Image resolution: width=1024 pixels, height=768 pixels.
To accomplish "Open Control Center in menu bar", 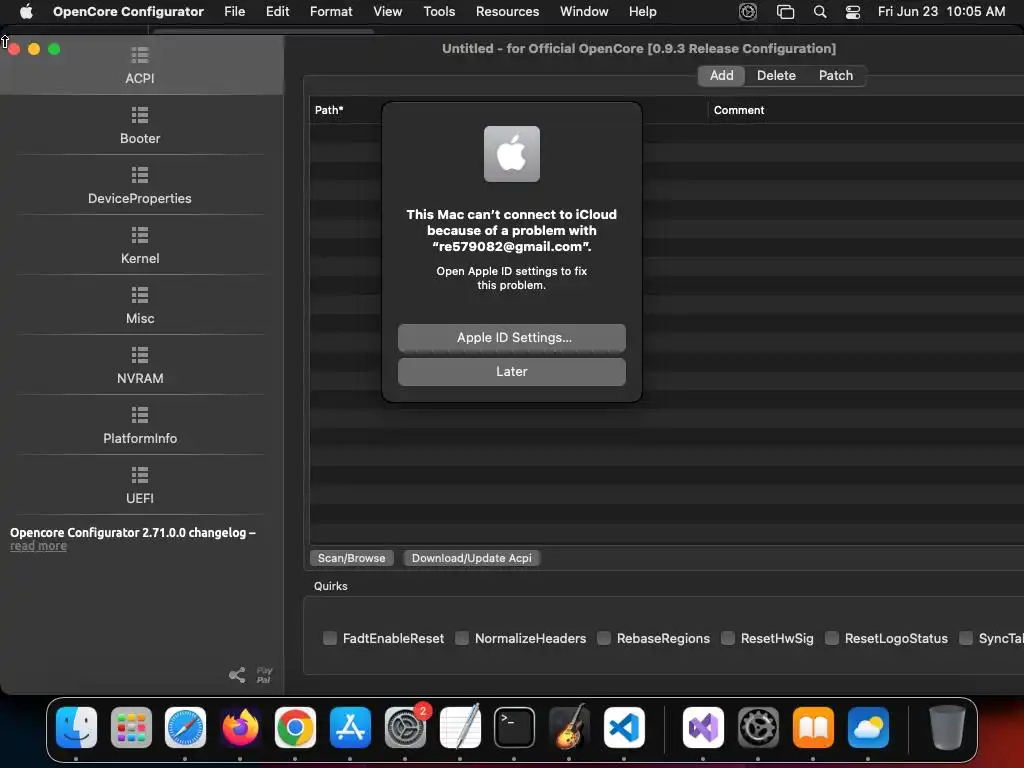I will click(852, 12).
